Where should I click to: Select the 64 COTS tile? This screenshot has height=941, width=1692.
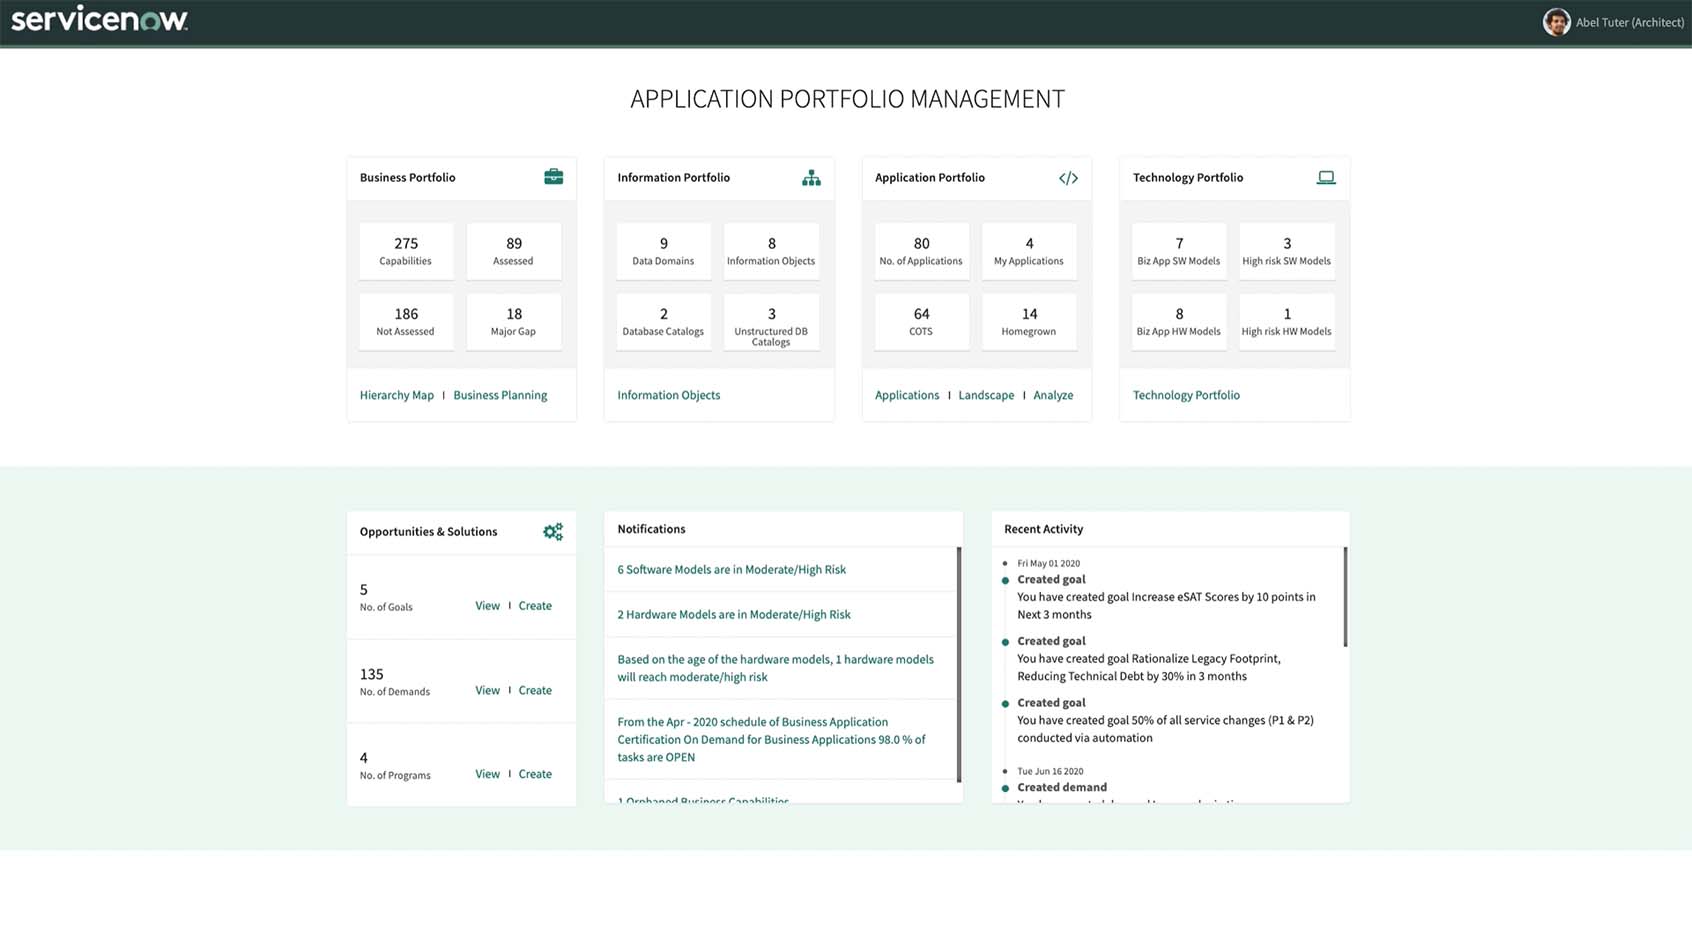pyautogui.click(x=921, y=321)
